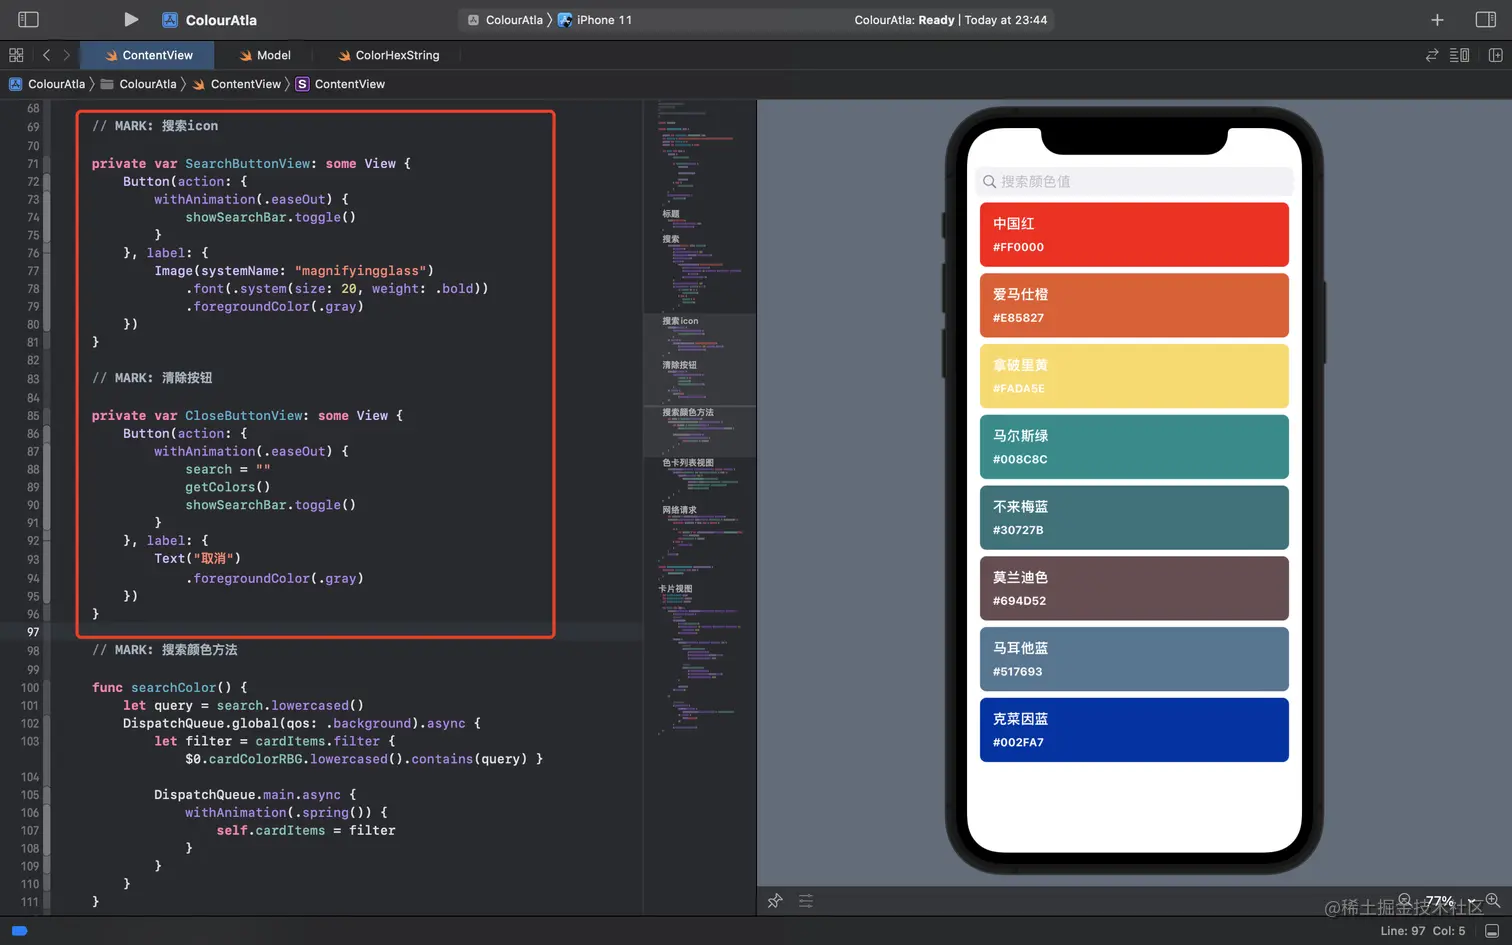Go forward with the right chevron

click(67, 55)
